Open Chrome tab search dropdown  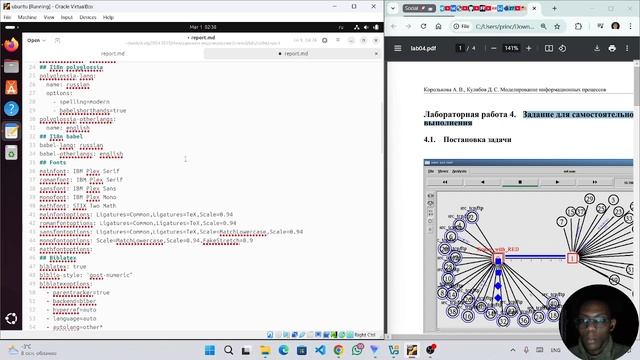393,8
